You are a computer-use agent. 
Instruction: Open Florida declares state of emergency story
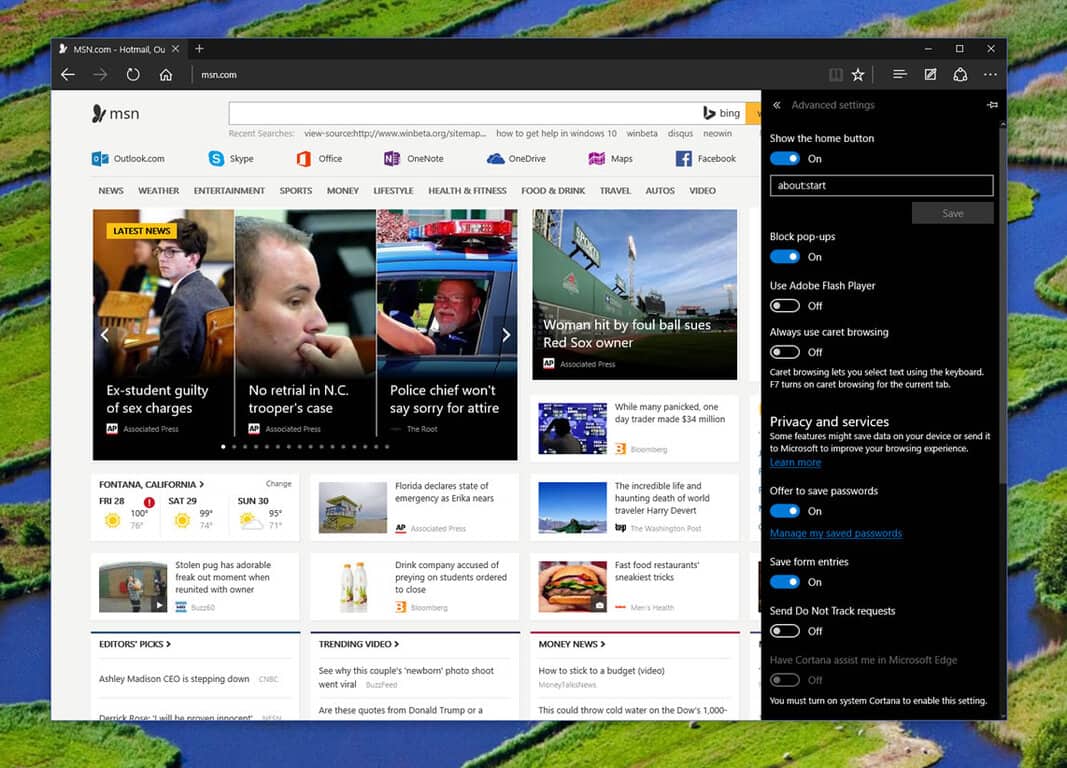(x=413, y=507)
